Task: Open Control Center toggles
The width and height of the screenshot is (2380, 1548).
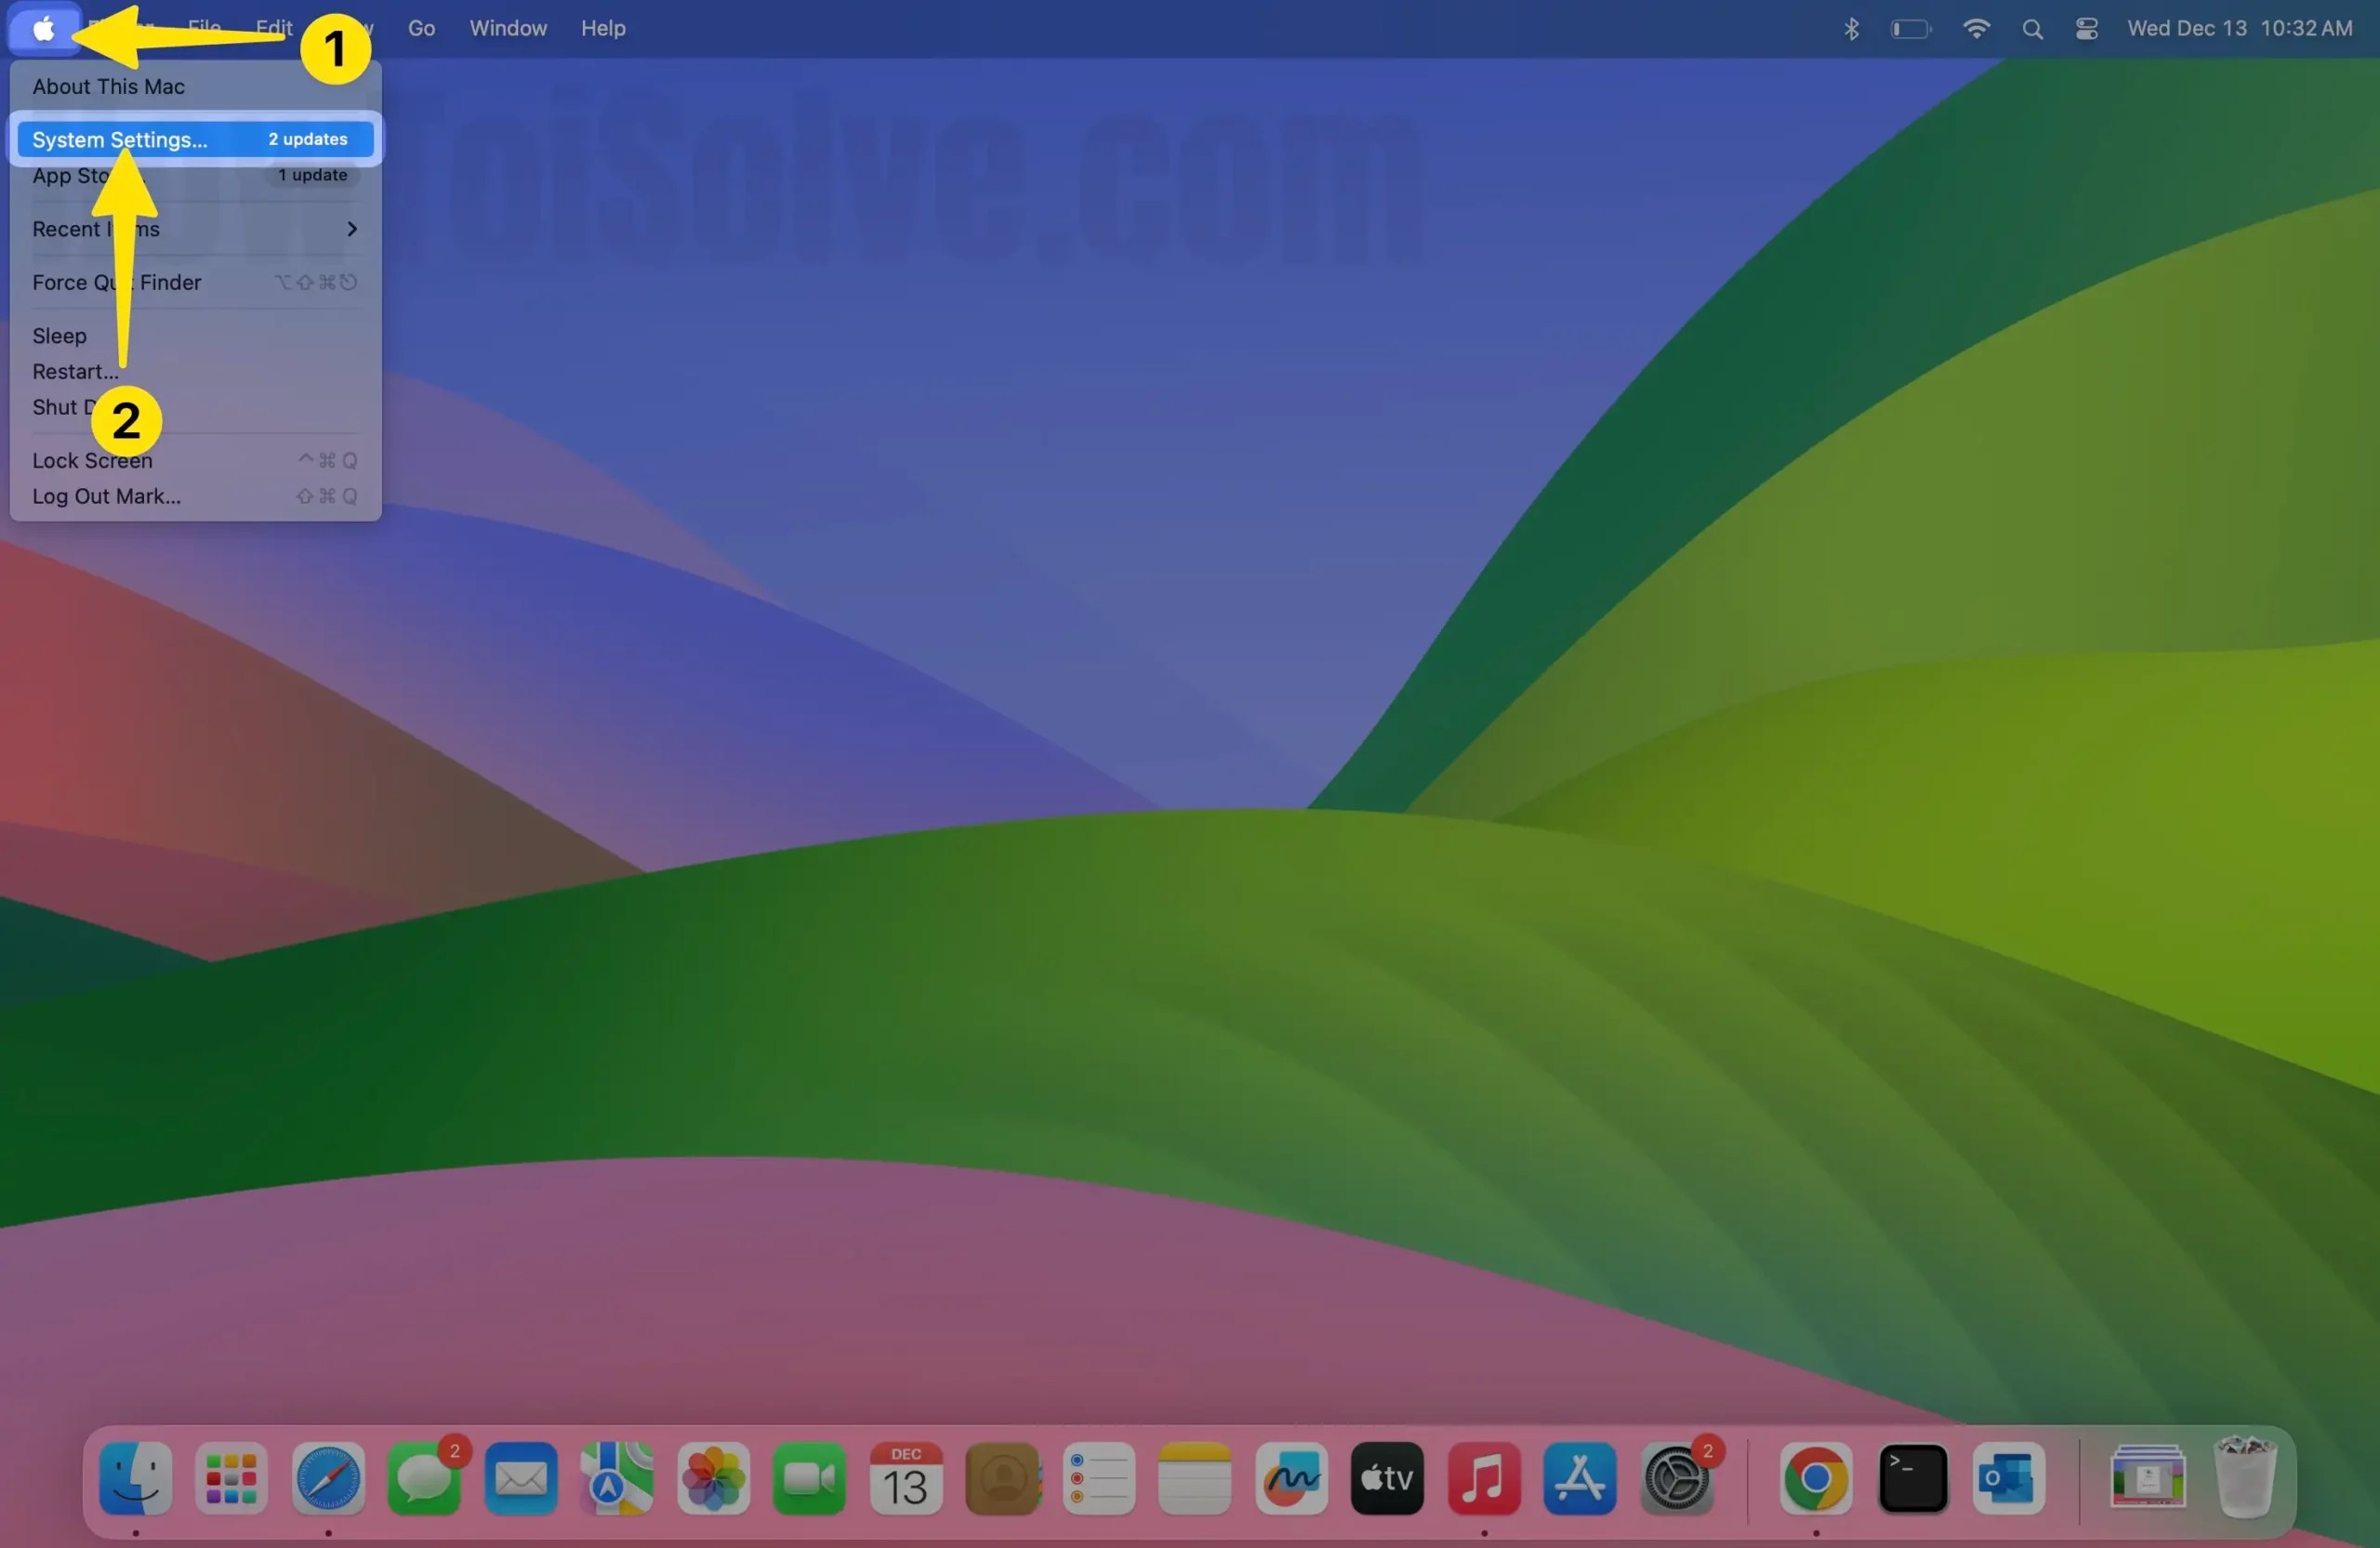Action: coord(2086,28)
